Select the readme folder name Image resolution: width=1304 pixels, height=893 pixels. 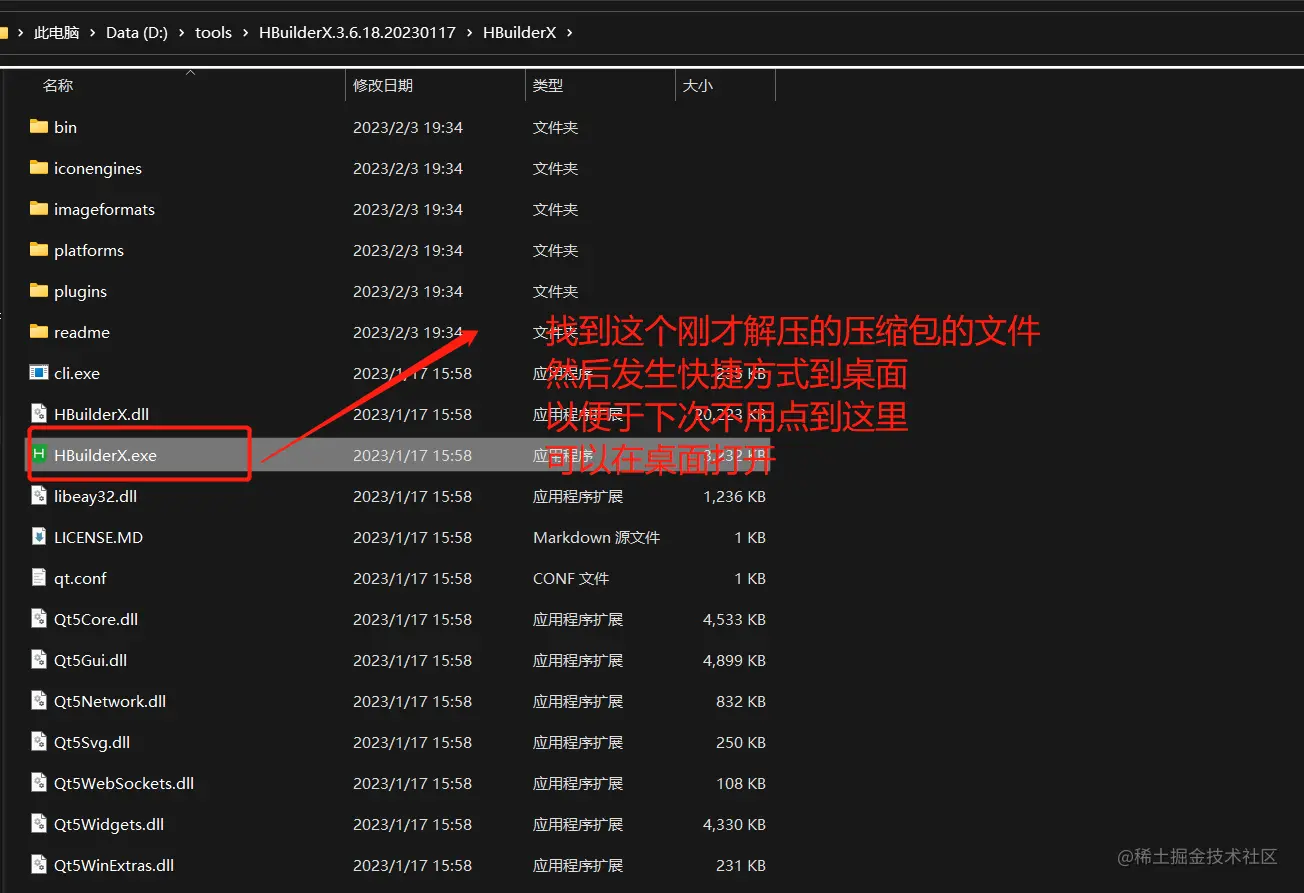[x=82, y=332]
